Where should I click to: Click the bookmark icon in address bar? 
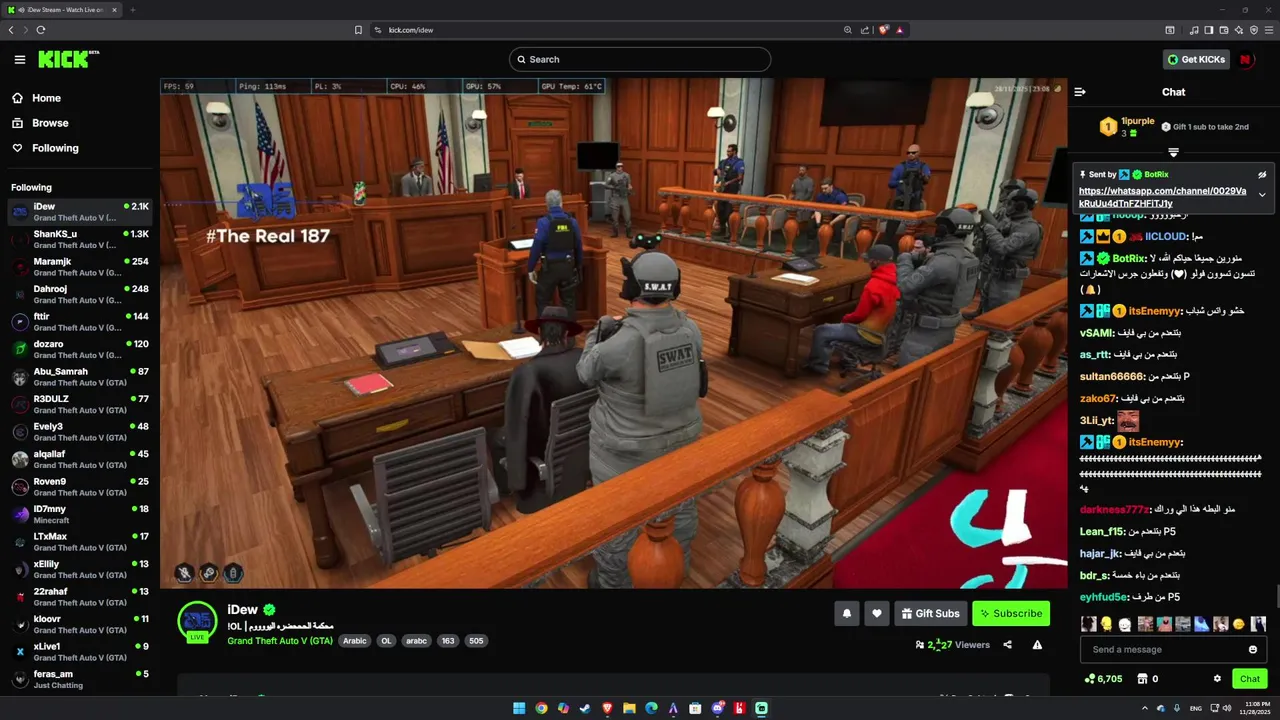pyautogui.click(x=358, y=30)
